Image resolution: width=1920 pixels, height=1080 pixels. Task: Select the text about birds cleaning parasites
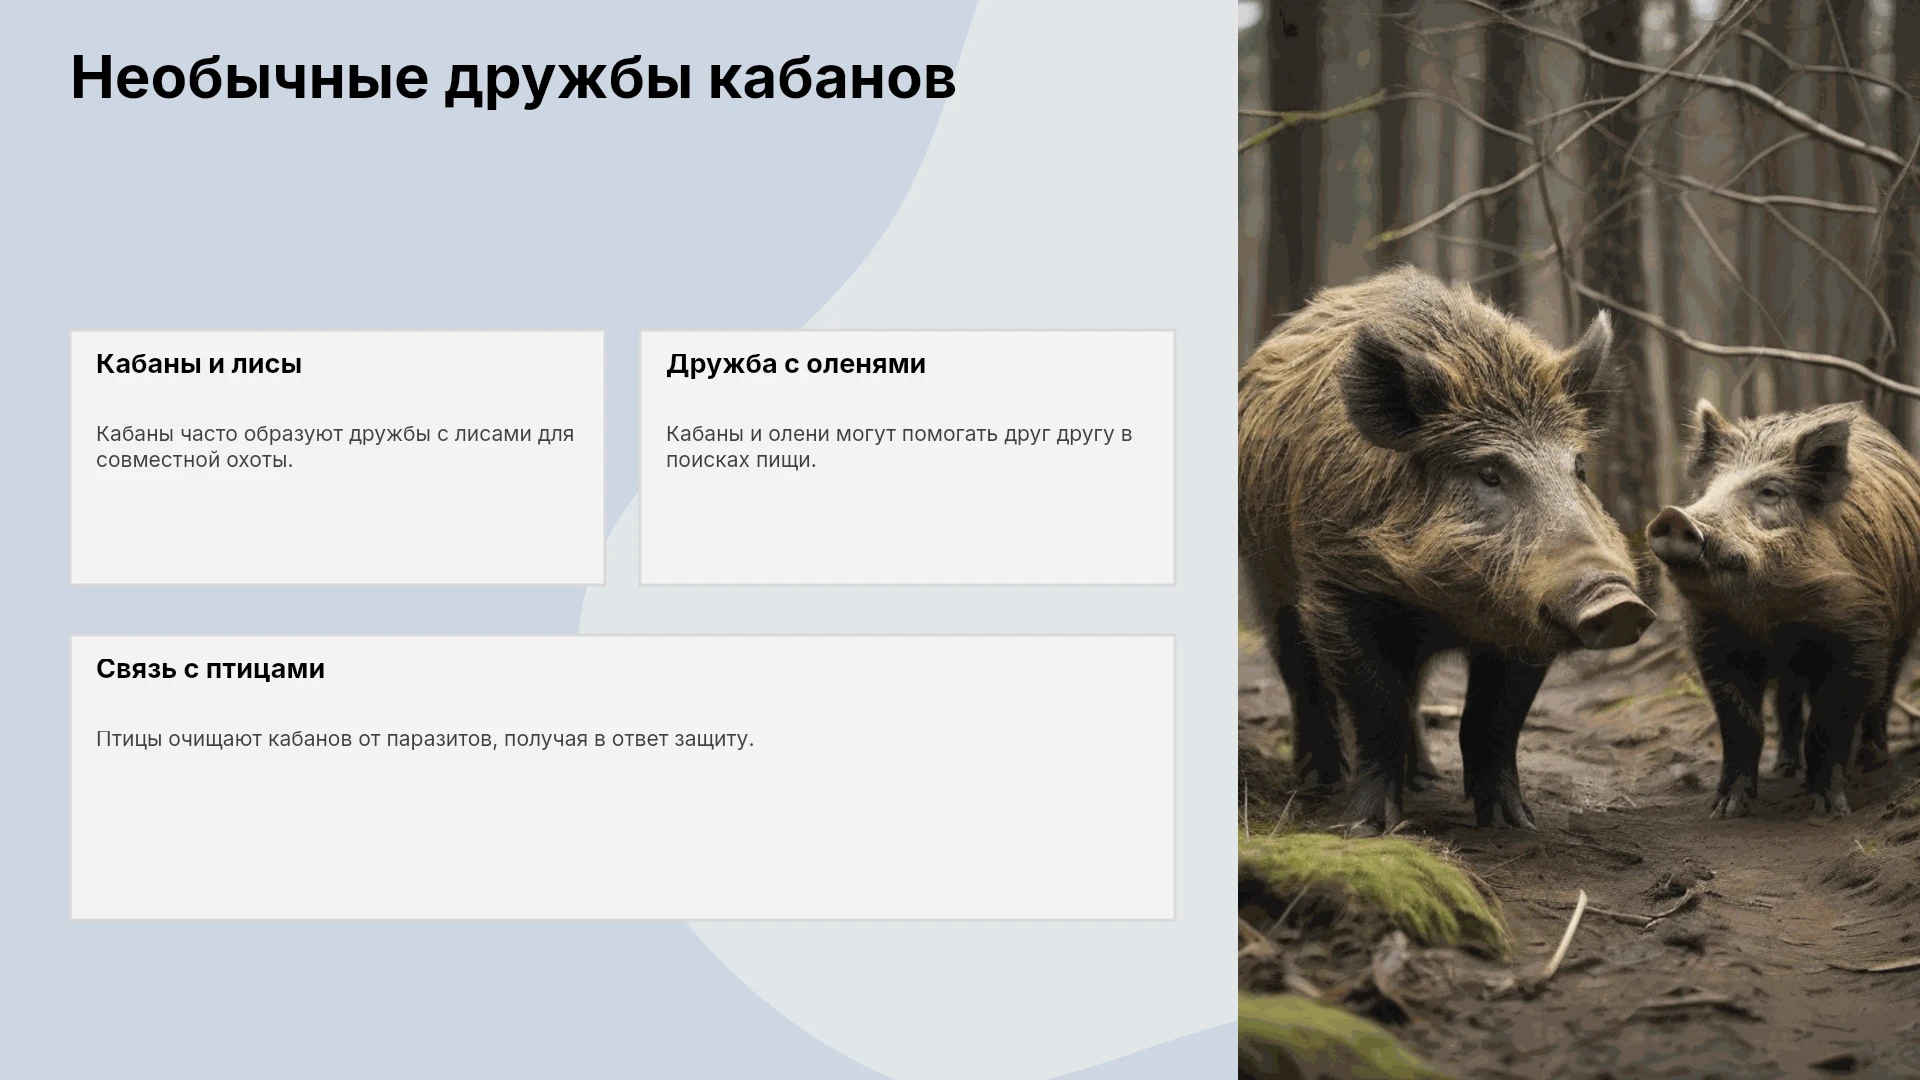click(x=425, y=739)
